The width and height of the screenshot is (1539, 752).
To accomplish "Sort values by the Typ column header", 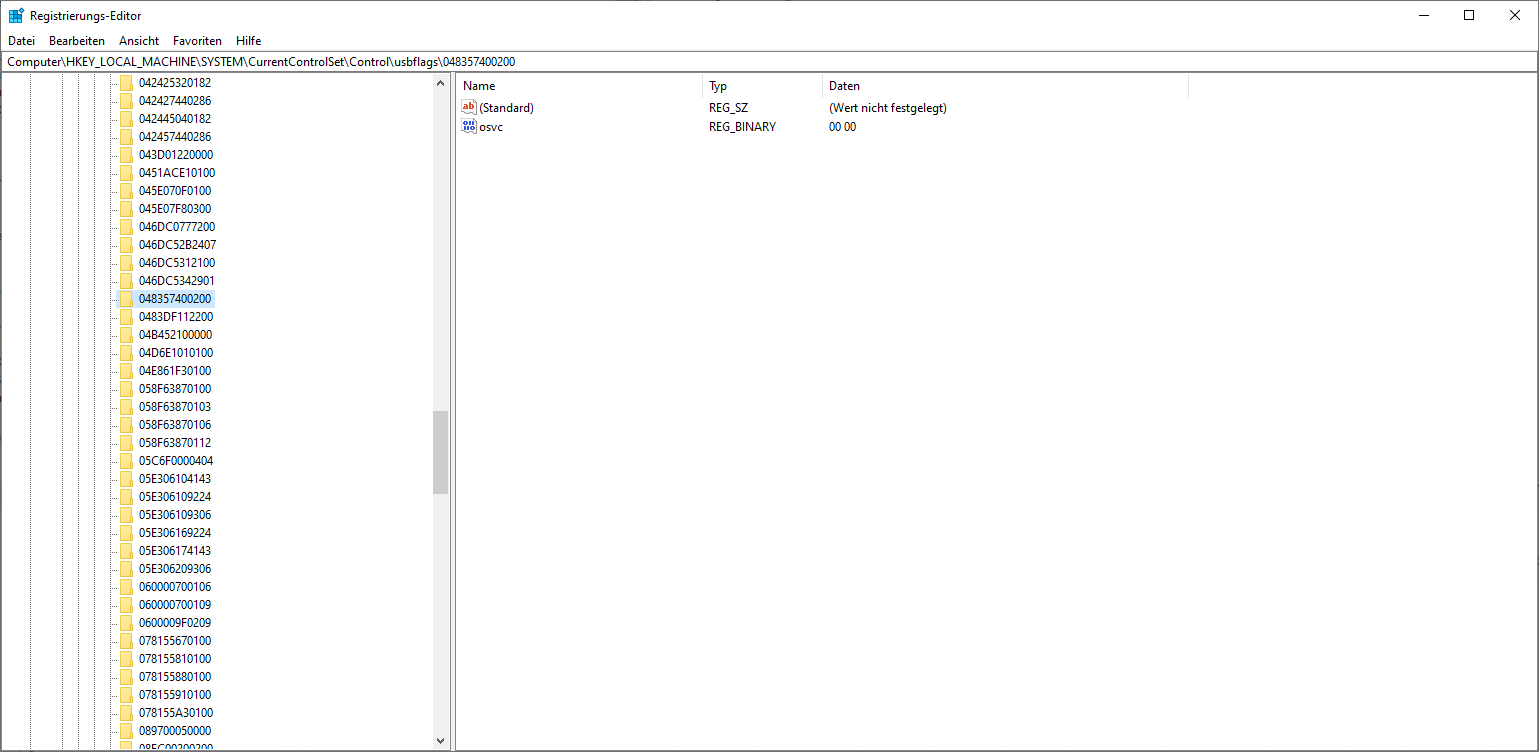I will (760, 86).
